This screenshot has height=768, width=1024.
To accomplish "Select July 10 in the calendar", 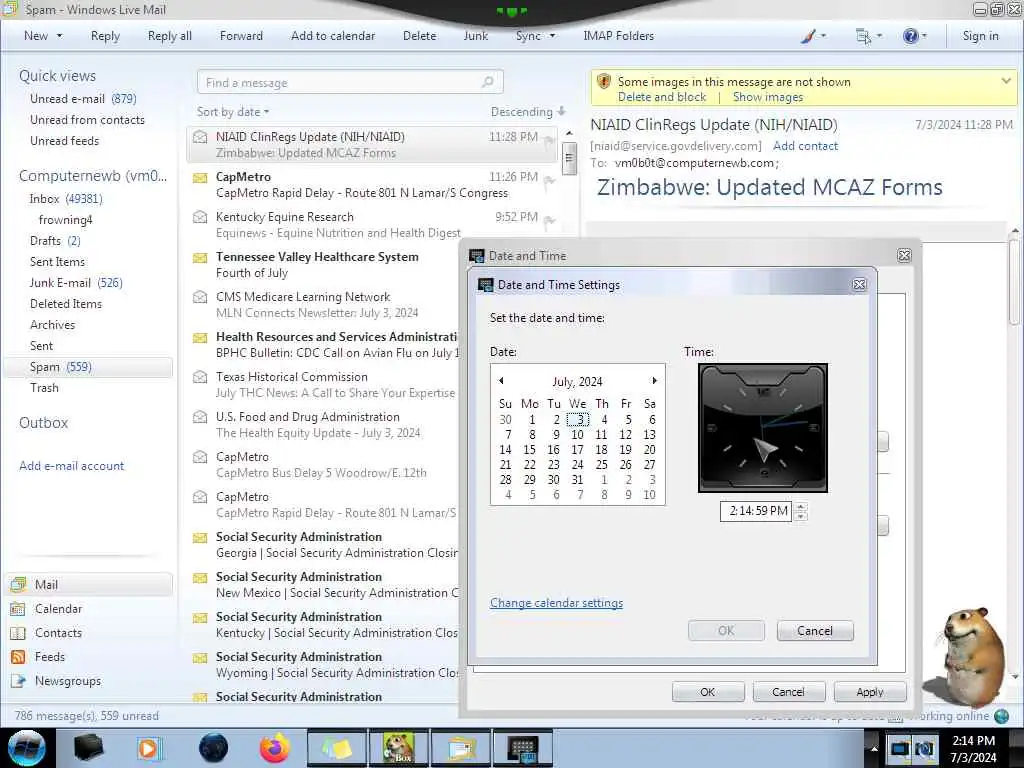I will coord(577,434).
